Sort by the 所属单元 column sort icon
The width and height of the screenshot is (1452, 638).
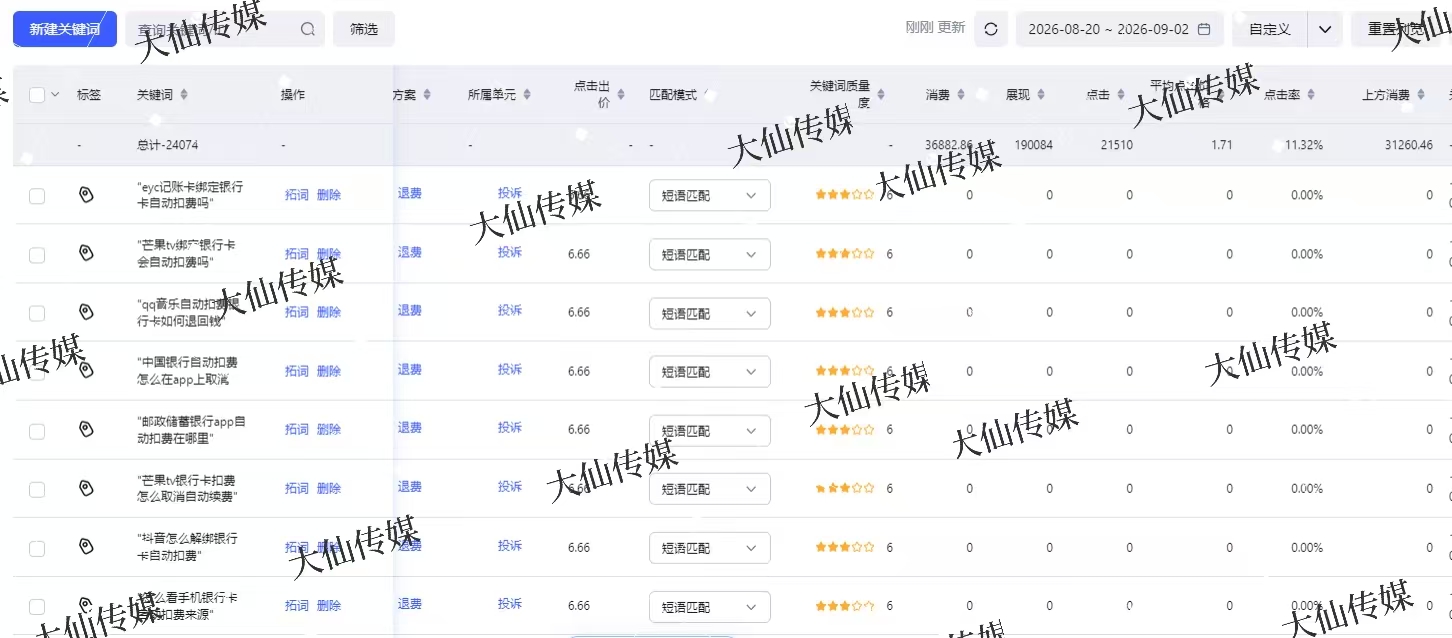click(x=527, y=95)
